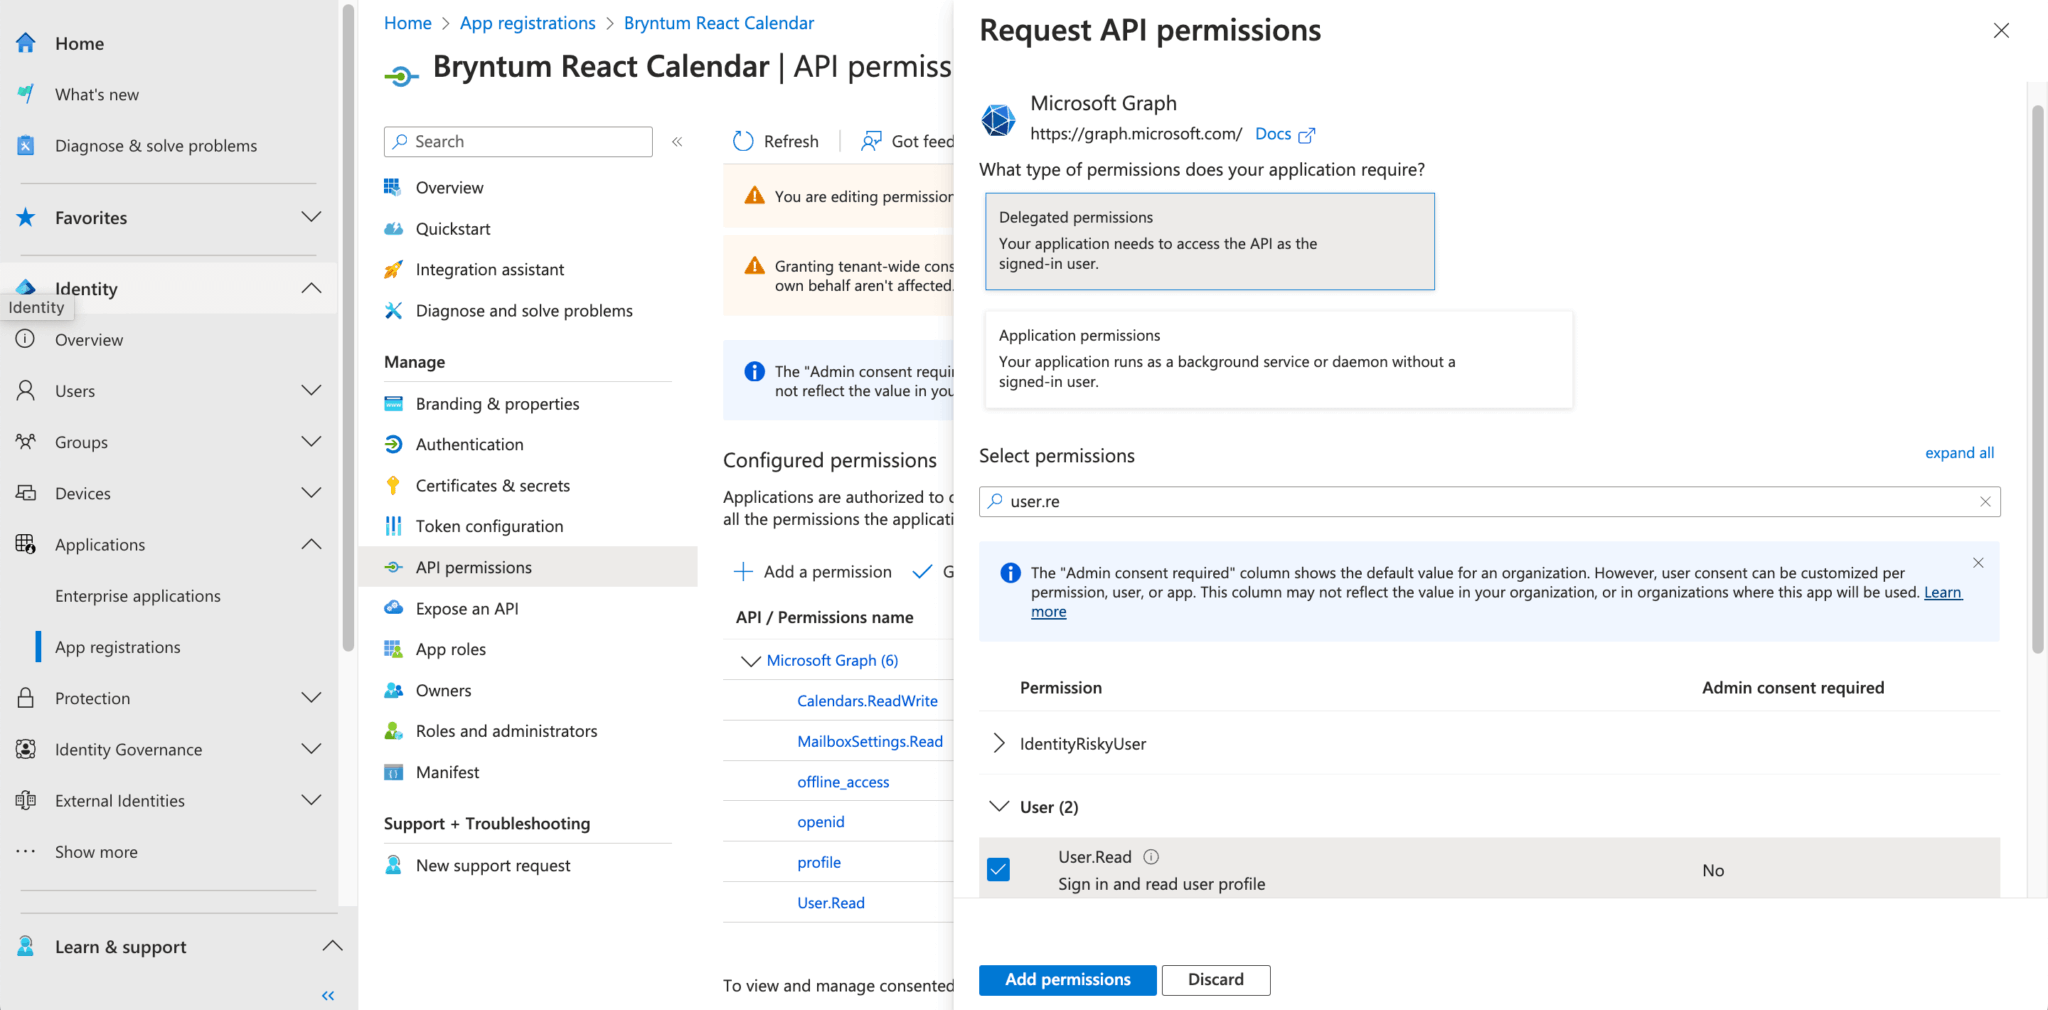2048x1010 pixels.
Task: Click the Applications grid icon
Action: click(26, 544)
